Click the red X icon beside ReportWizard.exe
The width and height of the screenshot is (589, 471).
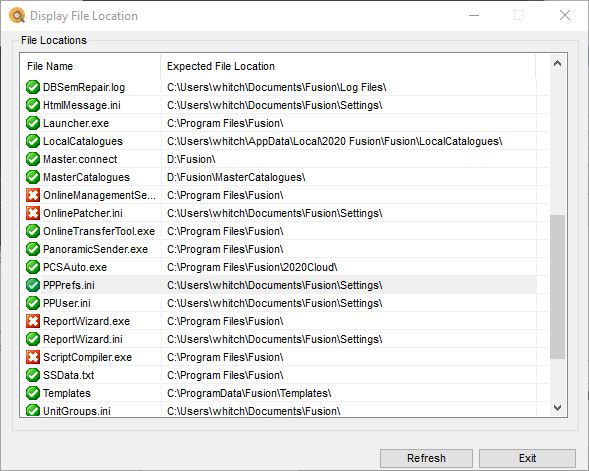click(x=33, y=322)
